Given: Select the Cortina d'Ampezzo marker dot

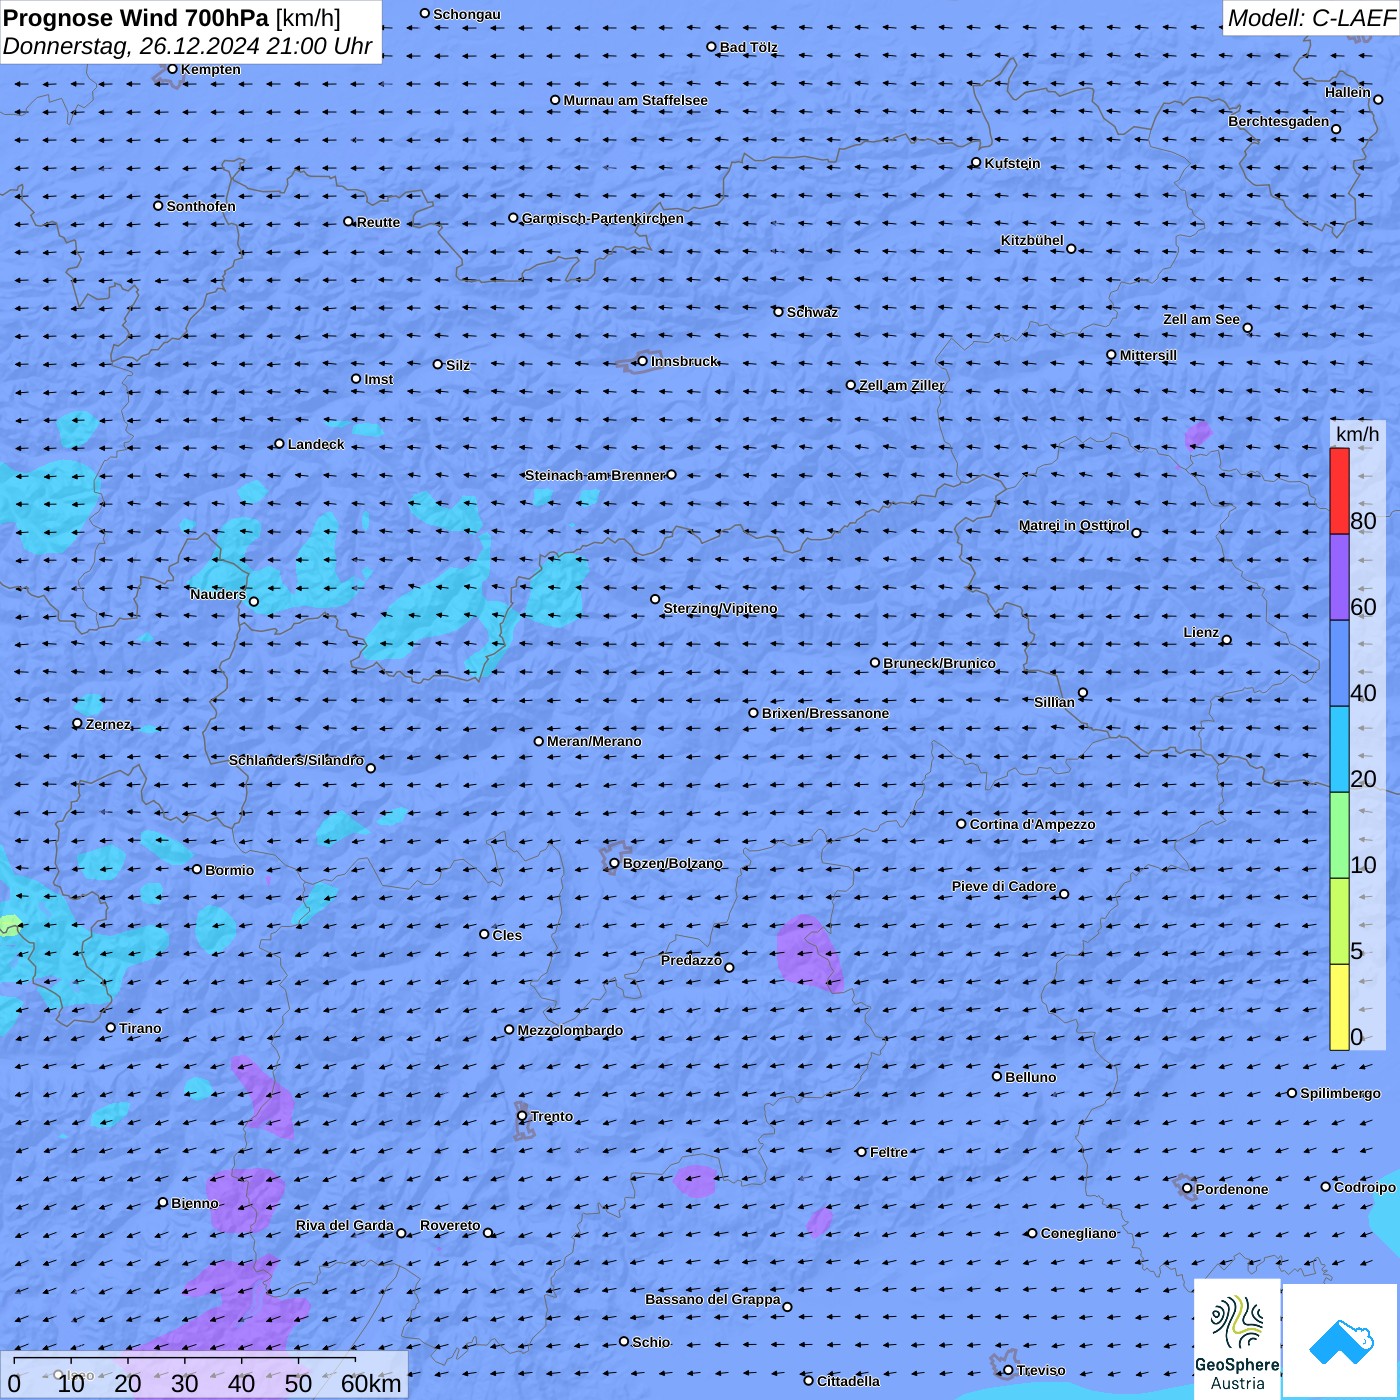Looking at the screenshot, I should pyautogui.click(x=961, y=824).
